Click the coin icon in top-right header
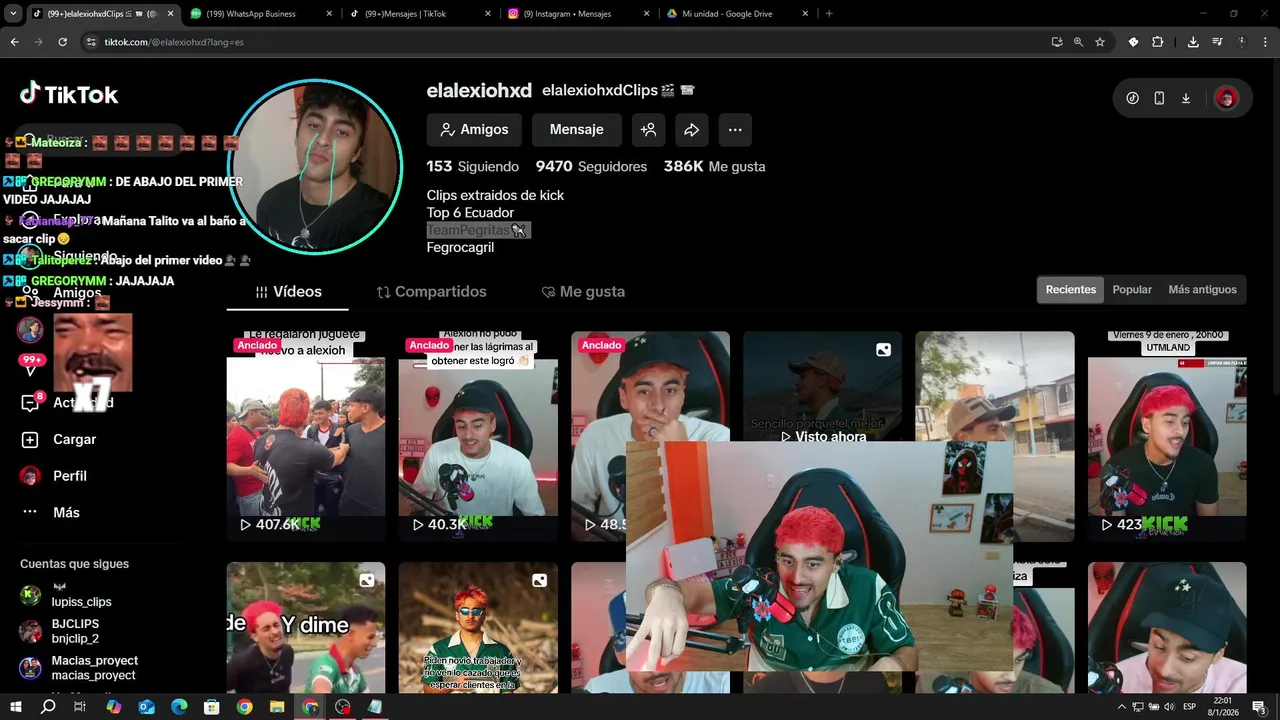1280x720 pixels. [x=1132, y=98]
